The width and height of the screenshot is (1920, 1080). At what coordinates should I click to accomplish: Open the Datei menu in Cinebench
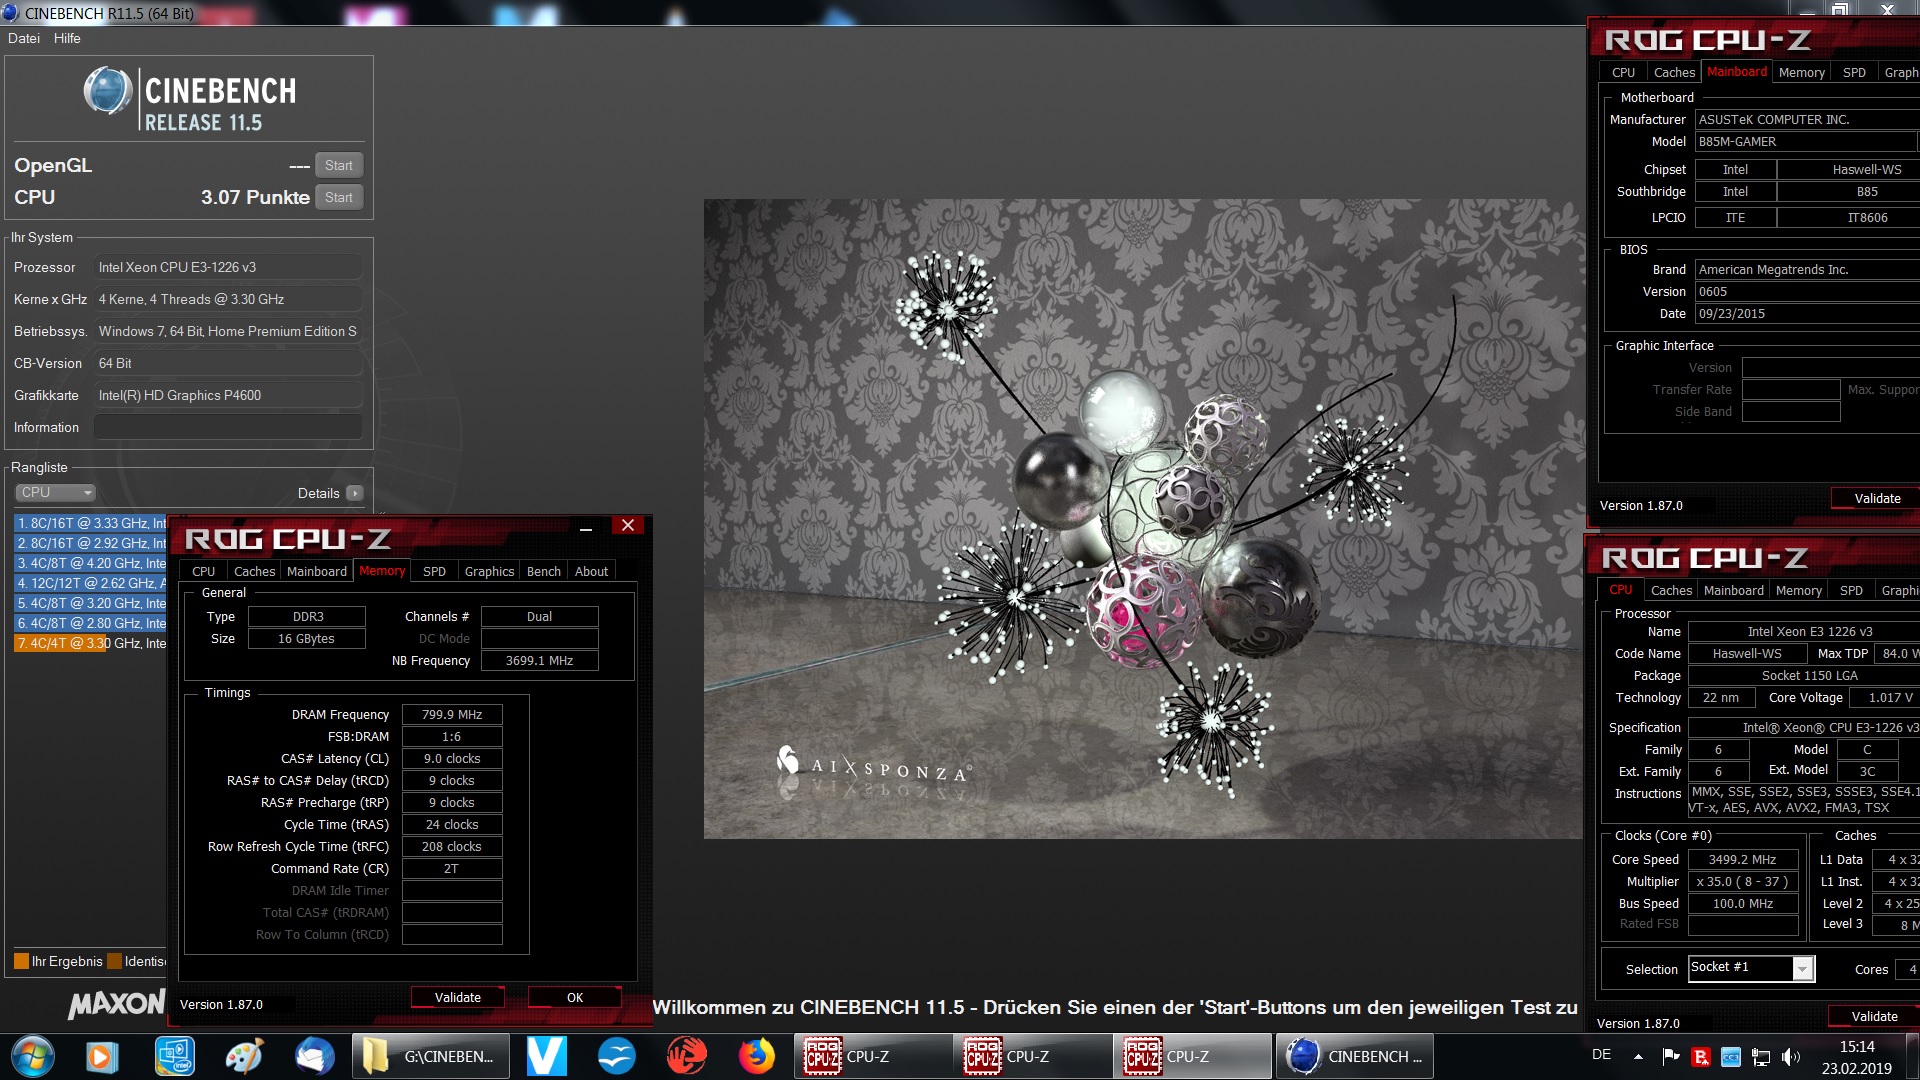[x=24, y=38]
